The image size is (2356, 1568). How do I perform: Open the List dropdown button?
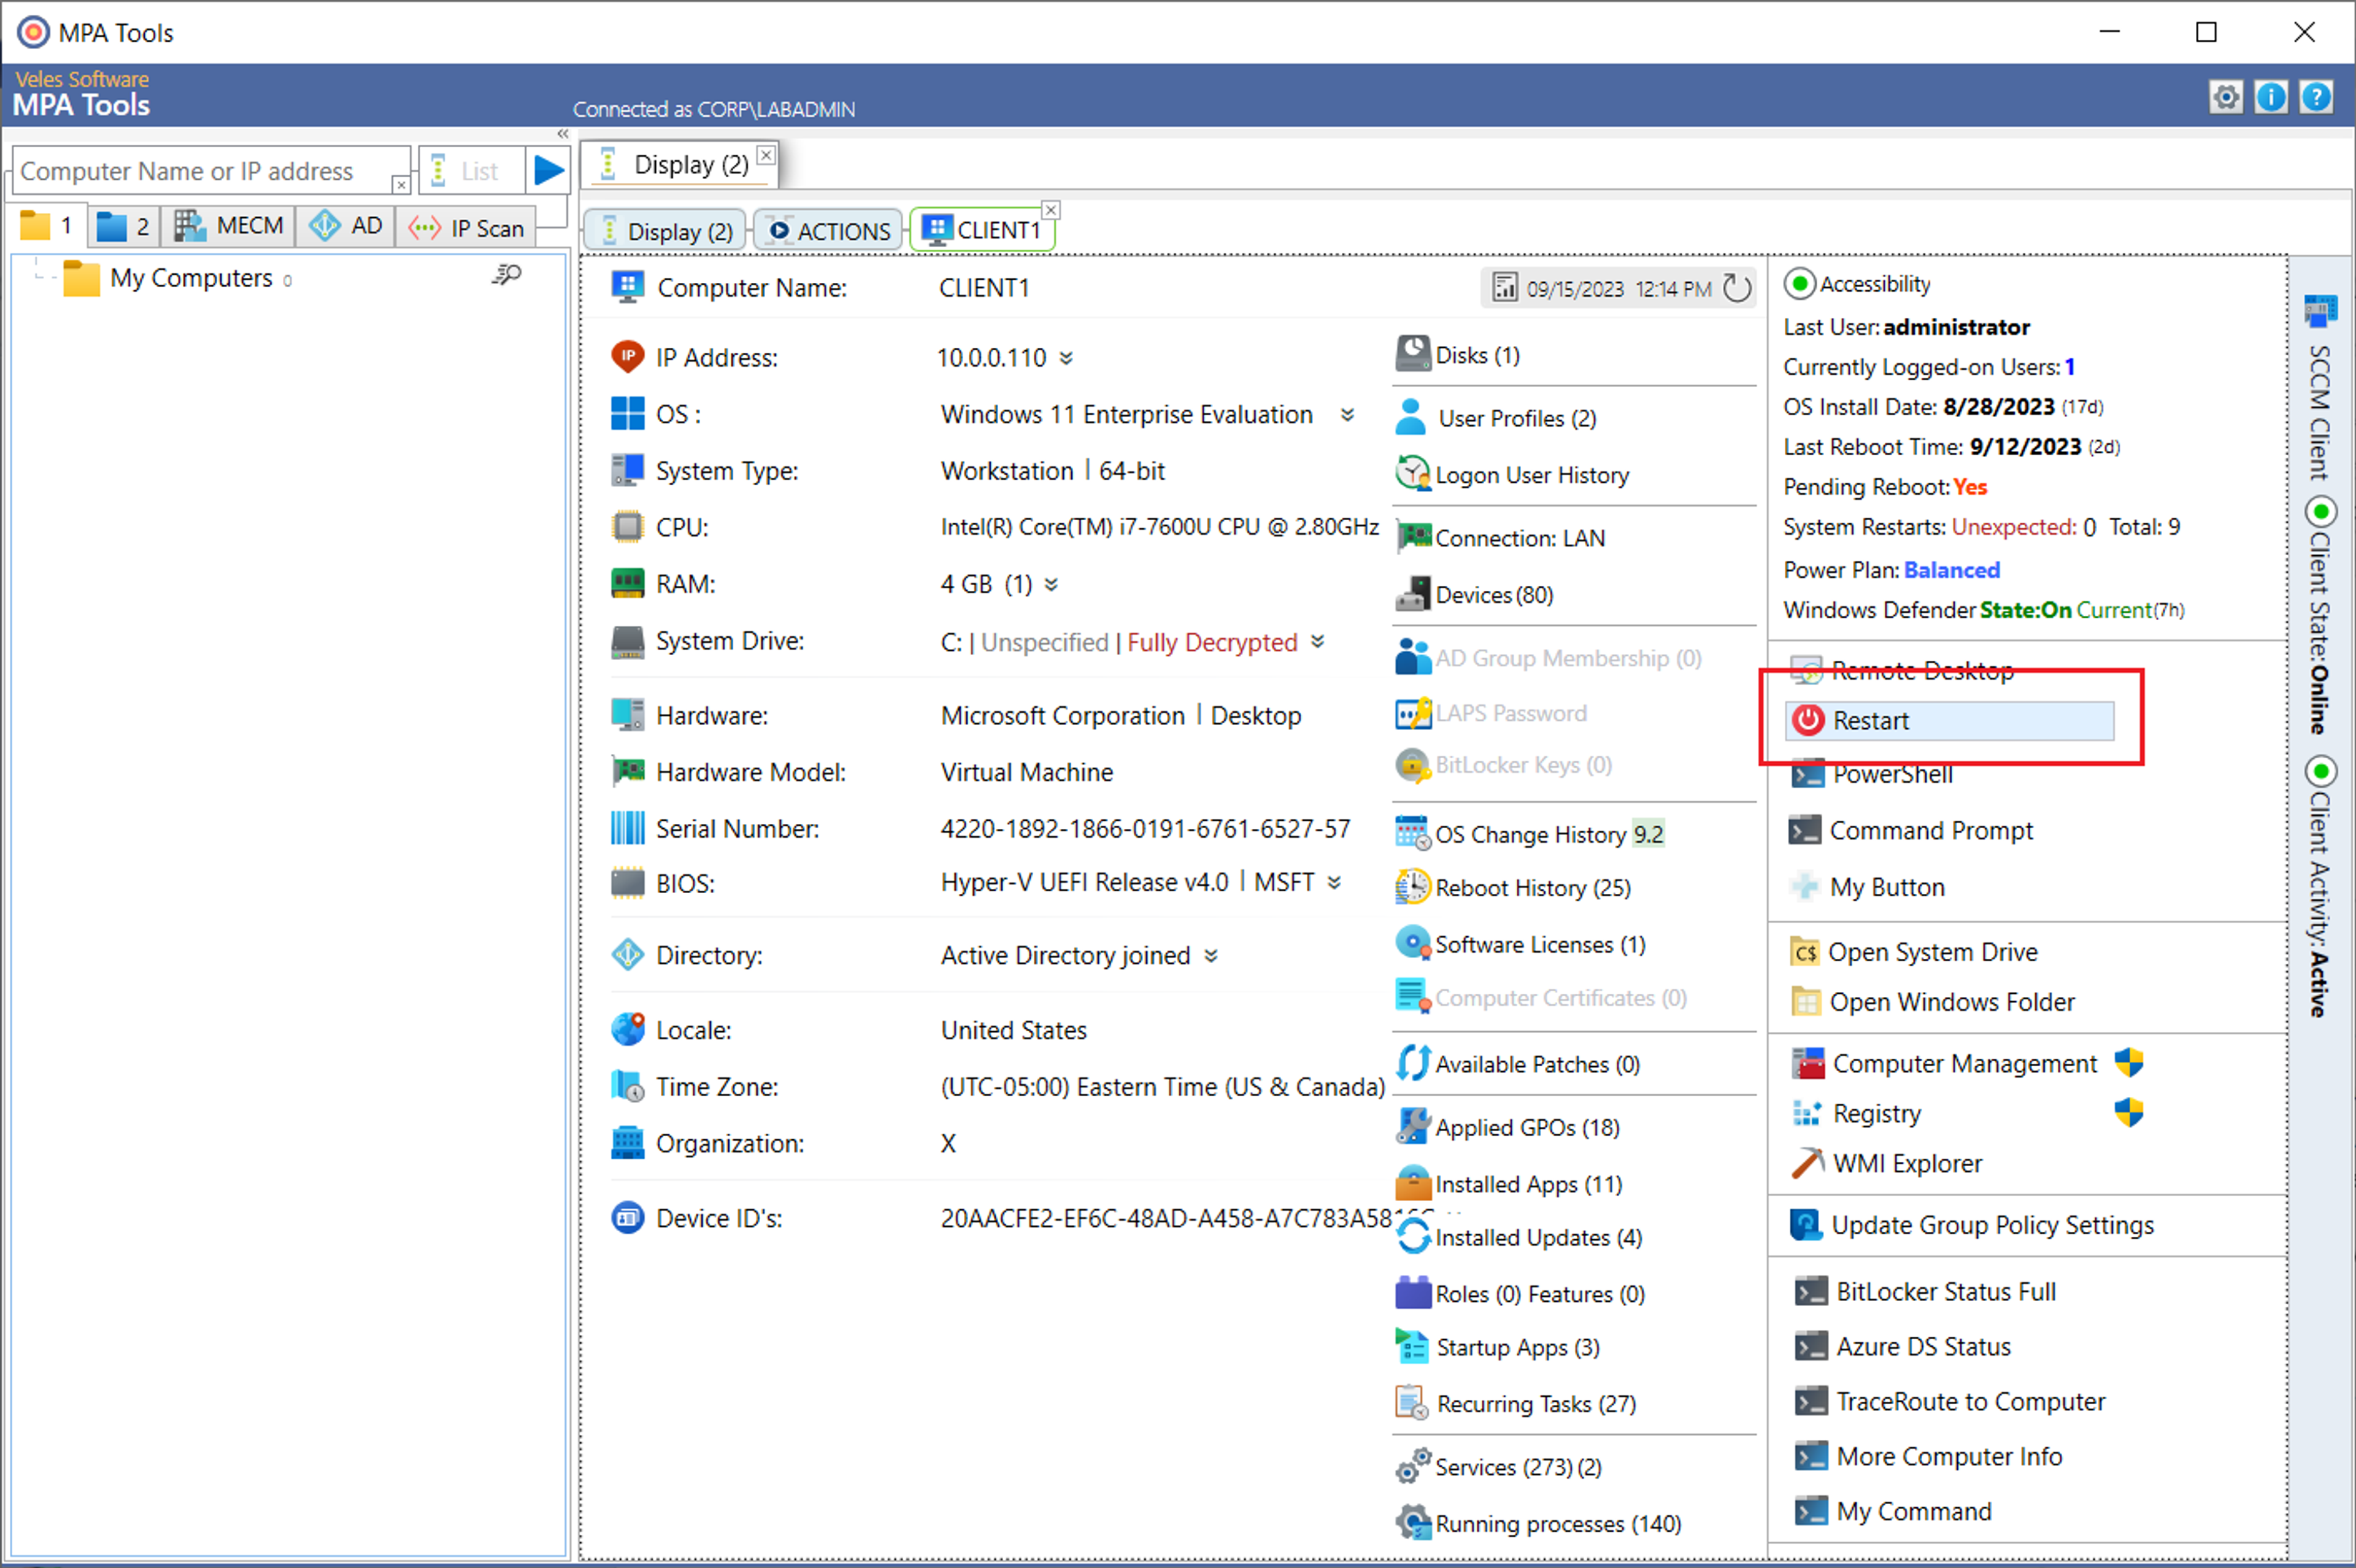point(472,171)
